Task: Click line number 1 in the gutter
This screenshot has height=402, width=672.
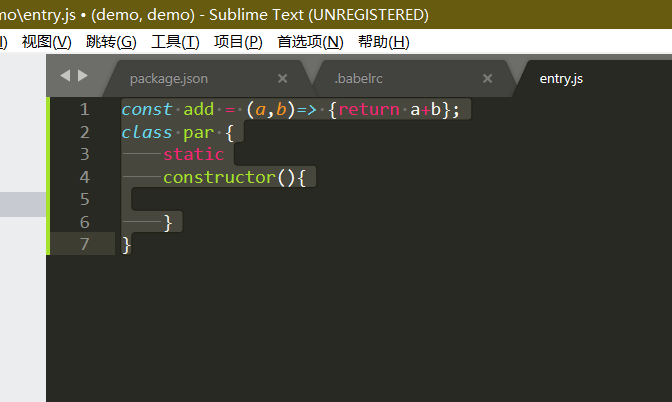Action: pos(84,110)
